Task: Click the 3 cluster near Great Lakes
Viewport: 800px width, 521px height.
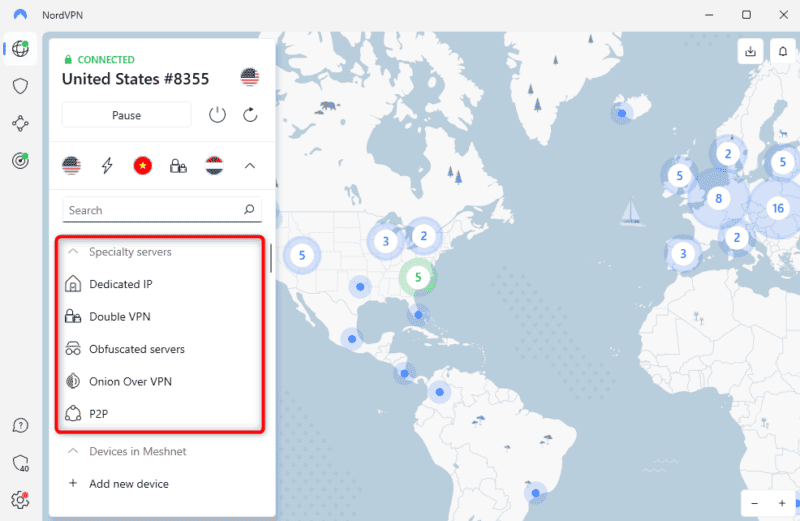Action: tap(386, 241)
